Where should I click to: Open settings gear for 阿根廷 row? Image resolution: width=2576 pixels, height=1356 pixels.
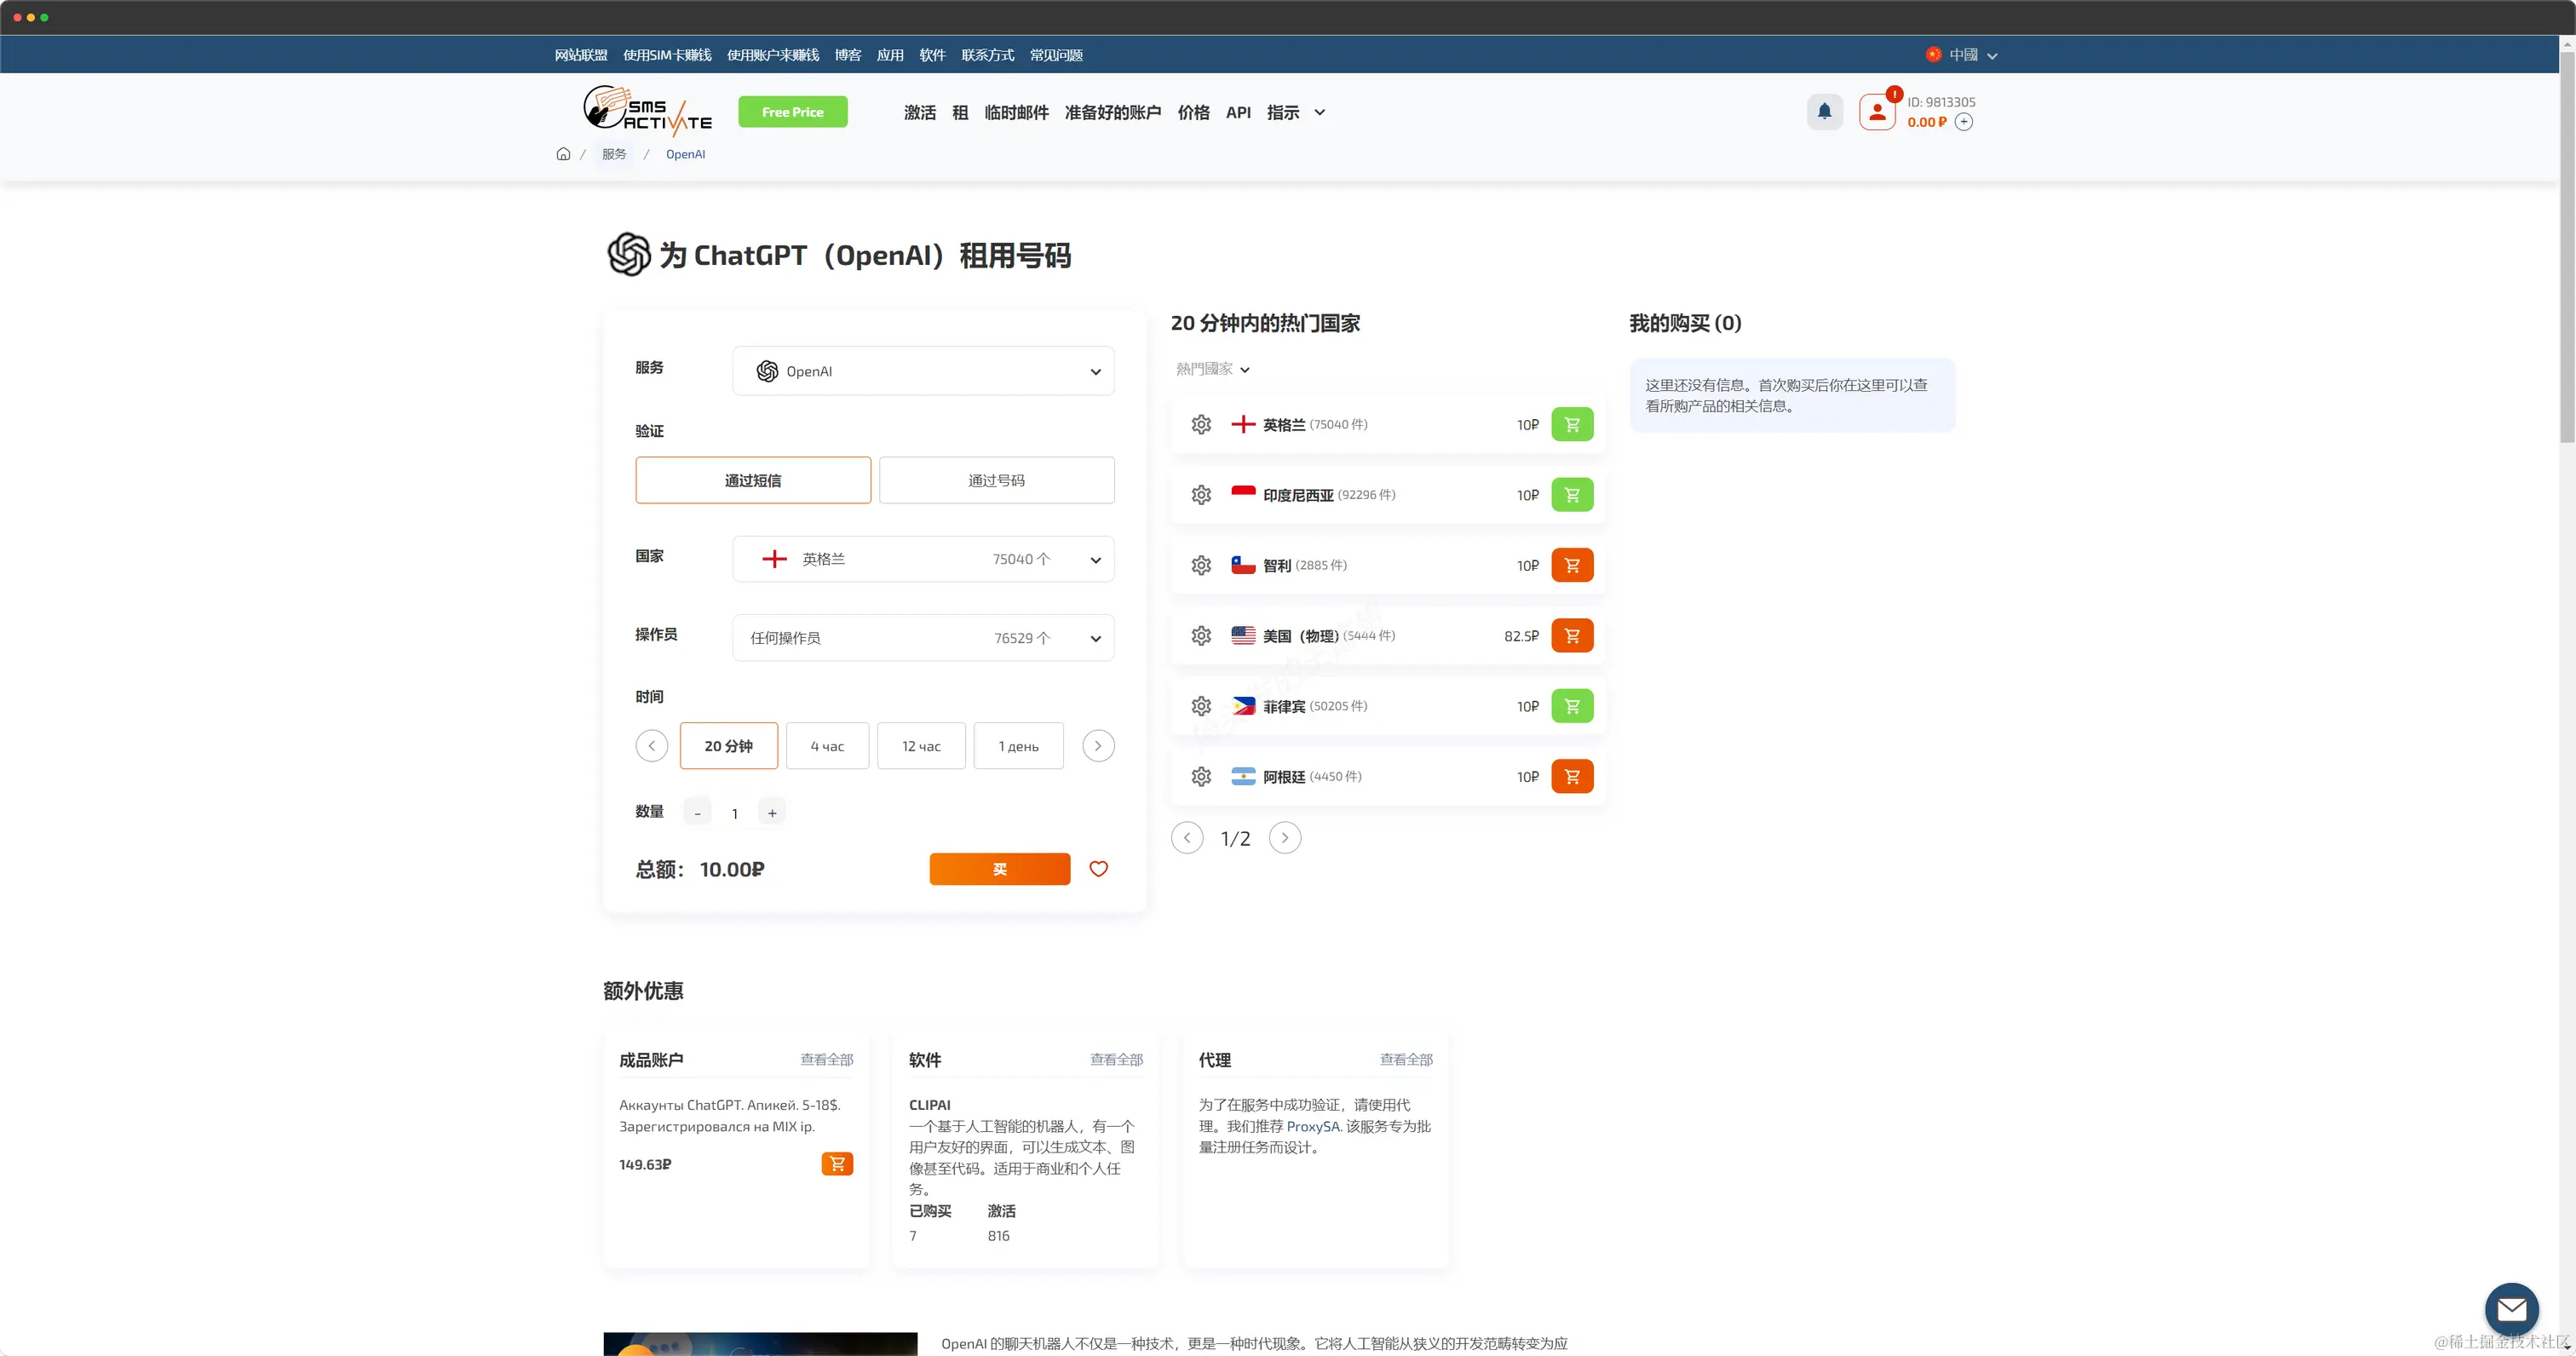coord(1201,777)
